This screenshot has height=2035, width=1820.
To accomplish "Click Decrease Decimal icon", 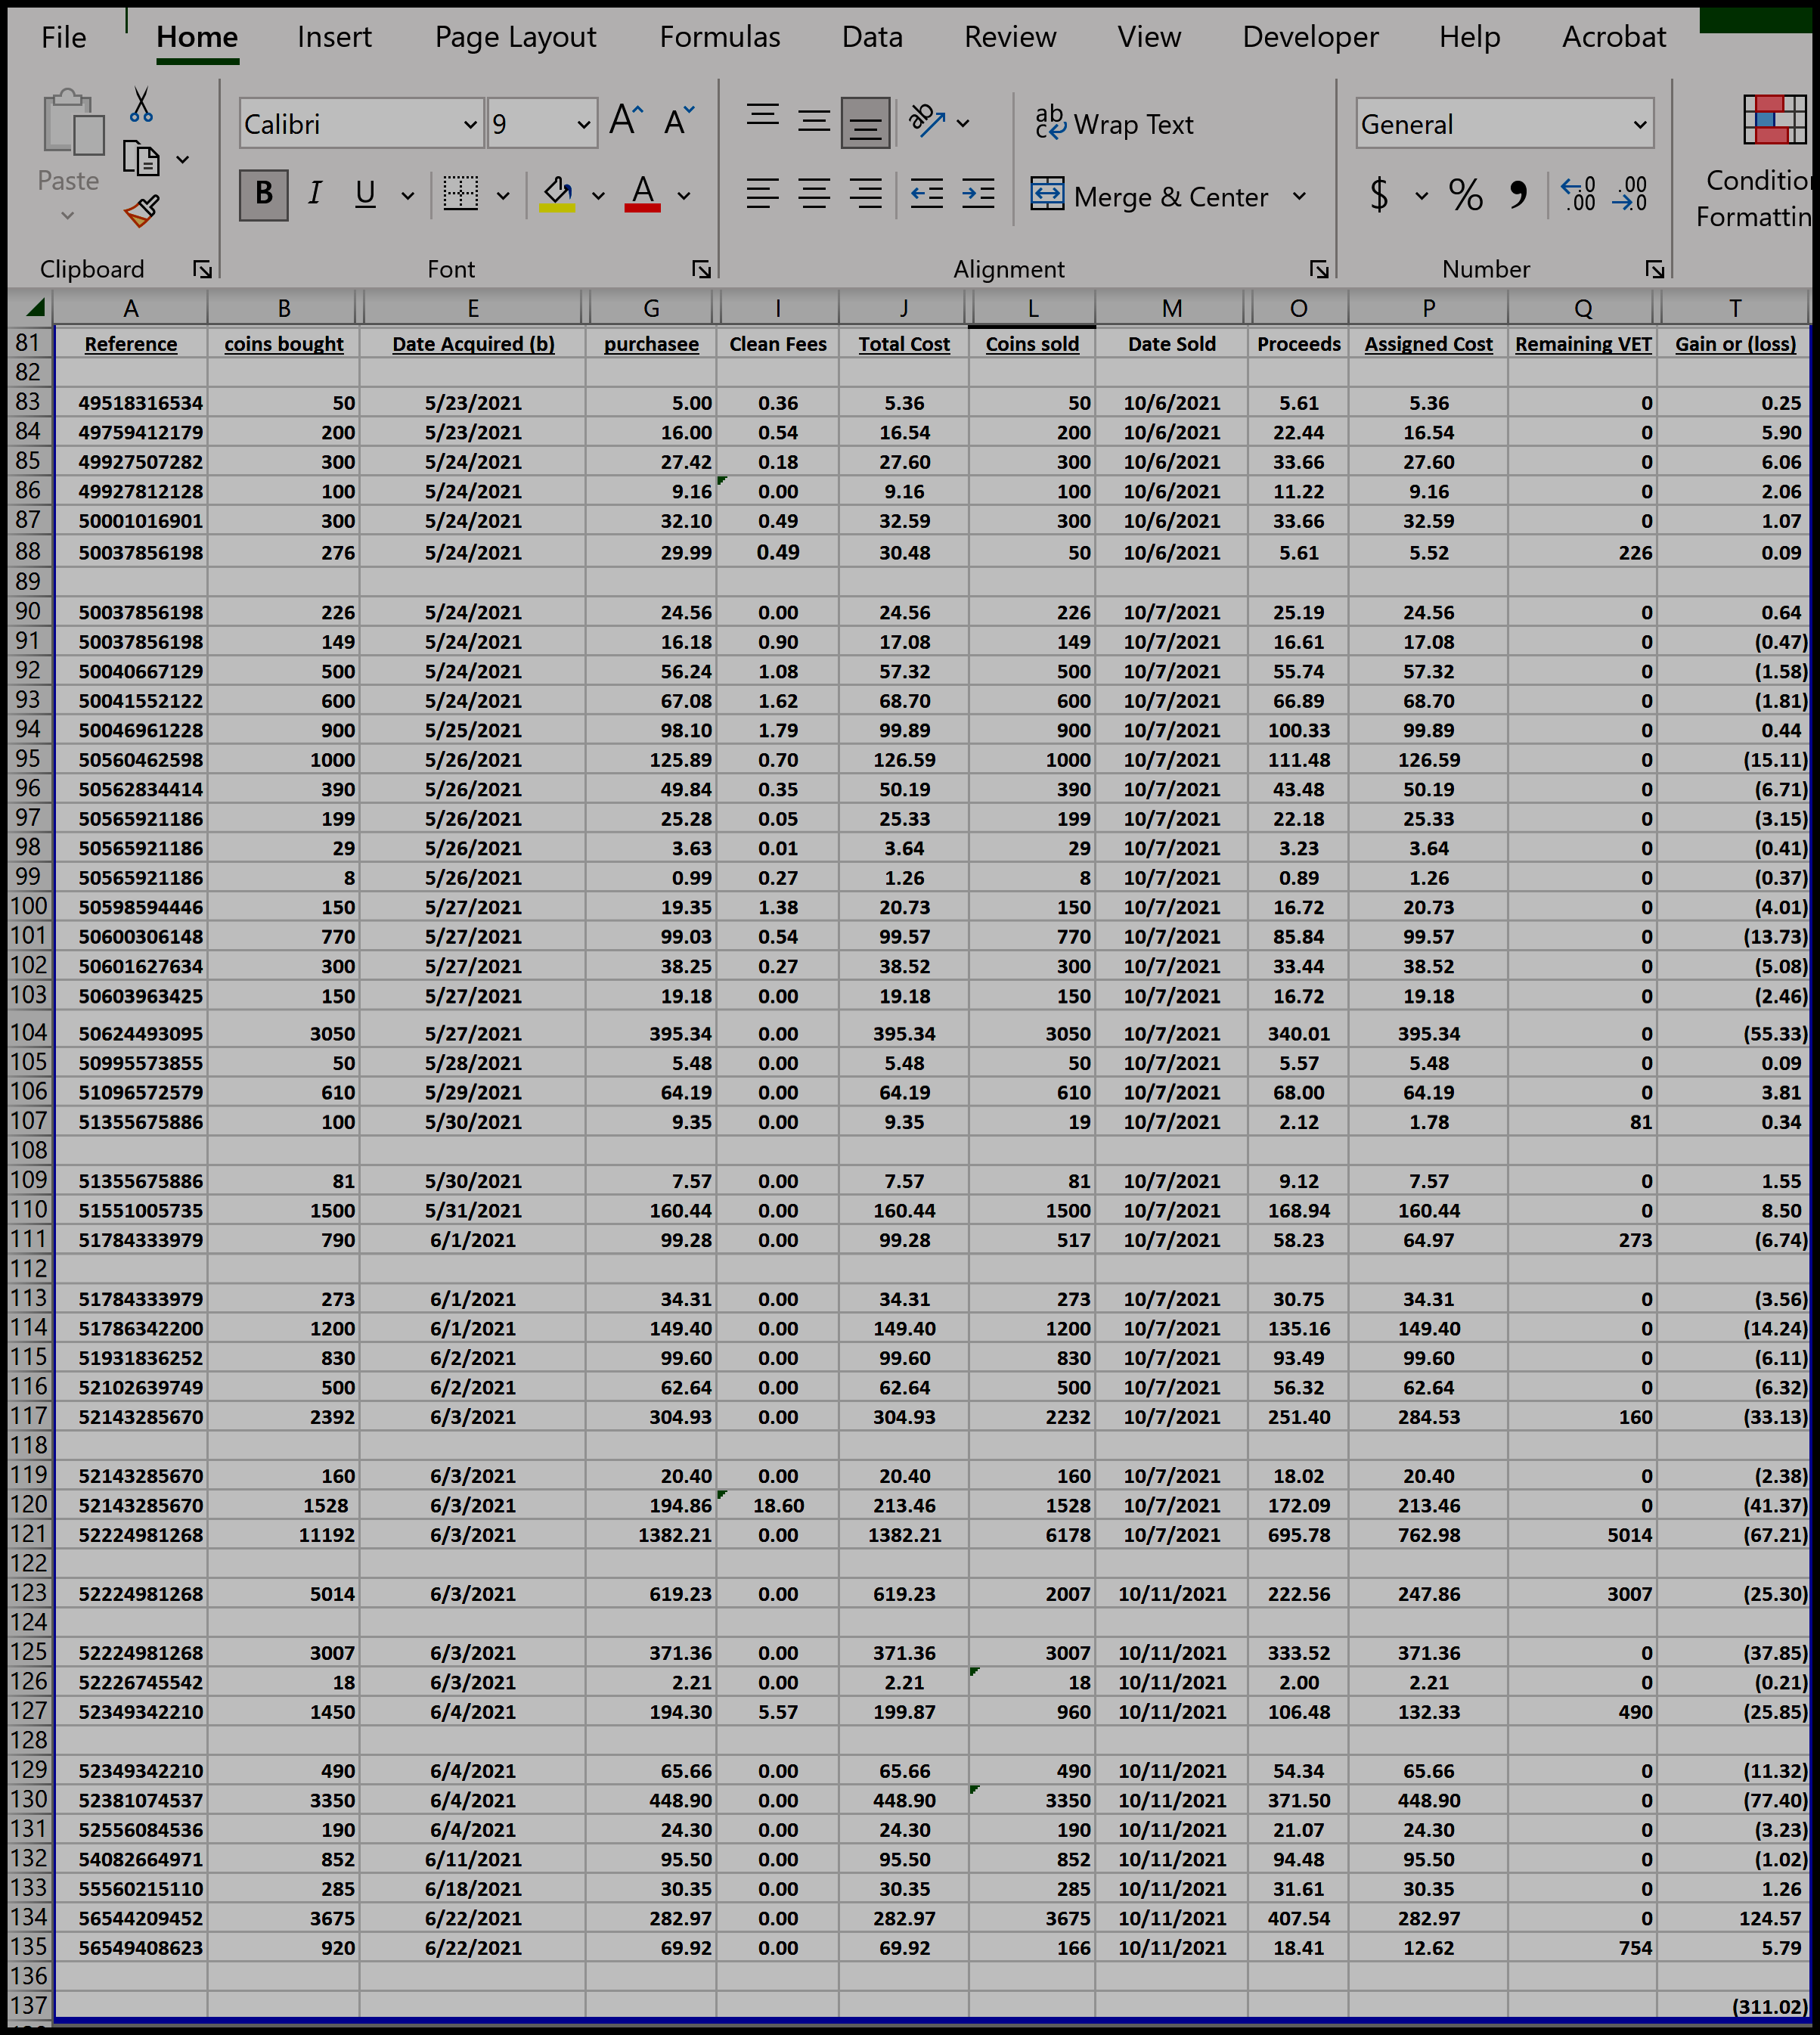I will 1630,194.
